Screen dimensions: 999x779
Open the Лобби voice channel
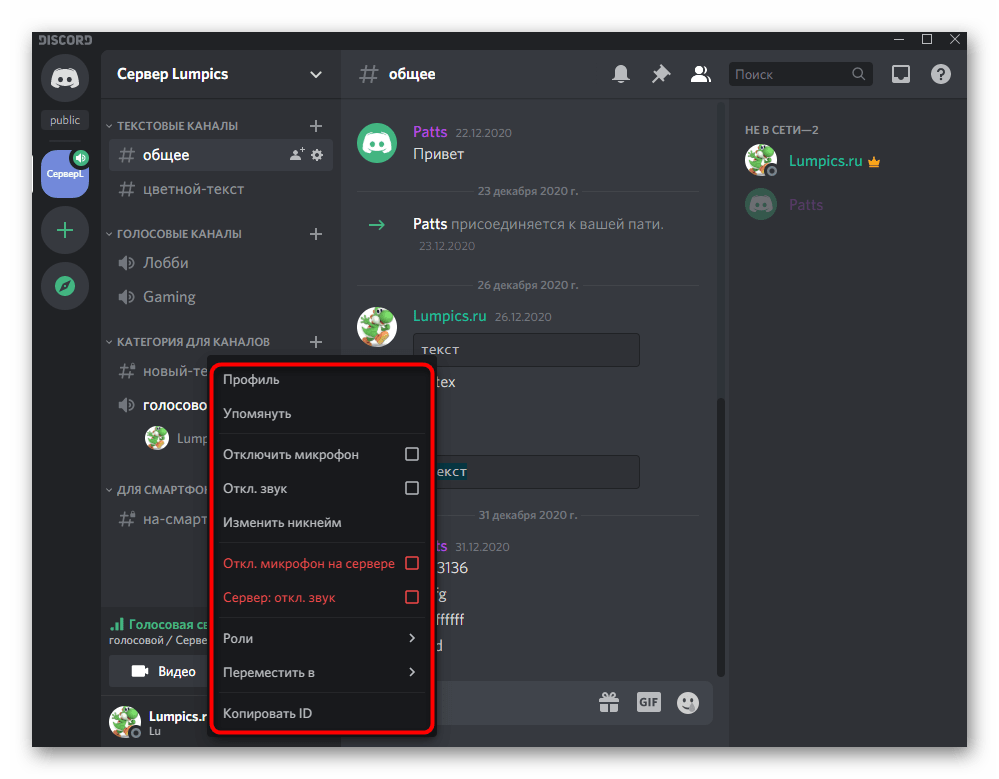[166, 263]
